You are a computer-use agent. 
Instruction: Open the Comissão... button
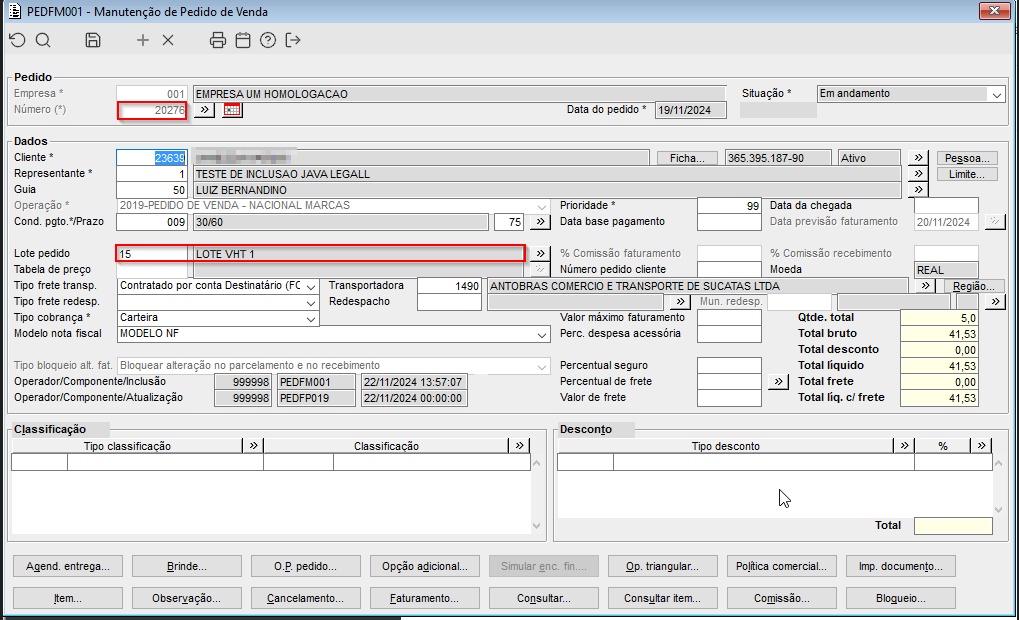click(x=782, y=598)
